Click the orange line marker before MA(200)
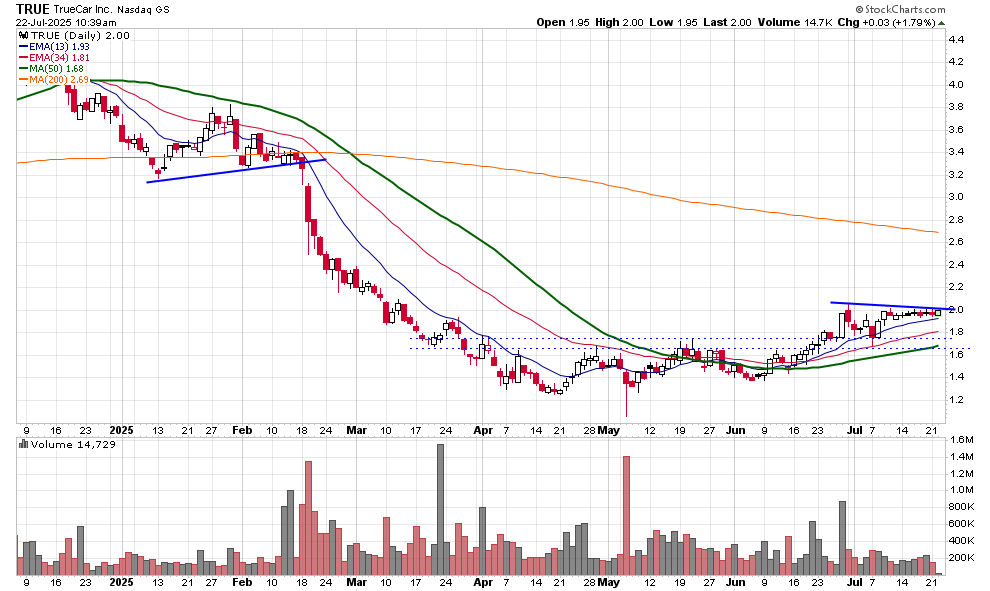This screenshot has width=990, height=591. pyautogui.click(x=24, y=80)
